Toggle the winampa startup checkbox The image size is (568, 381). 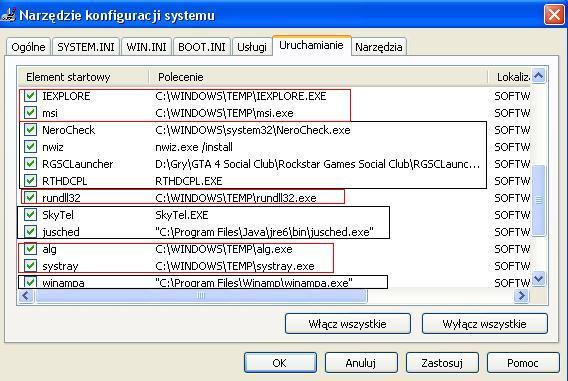[x=30, y=282]
